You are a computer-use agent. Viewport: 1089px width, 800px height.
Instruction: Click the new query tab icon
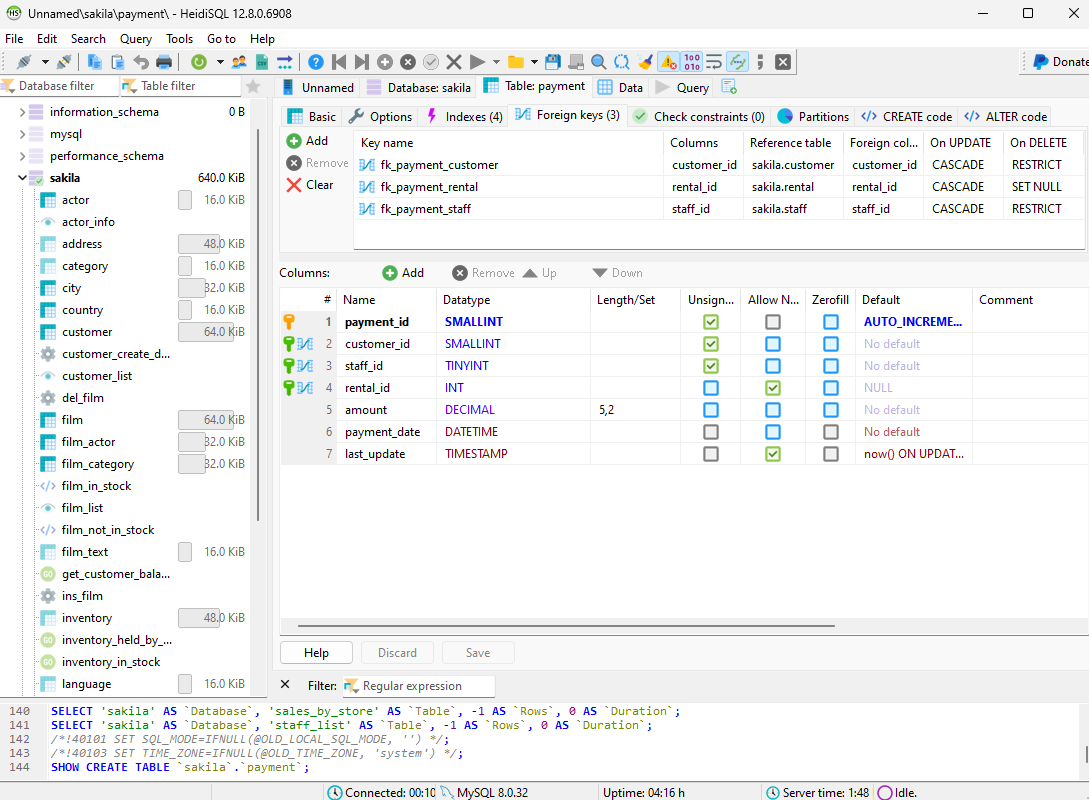click(729, 87)
